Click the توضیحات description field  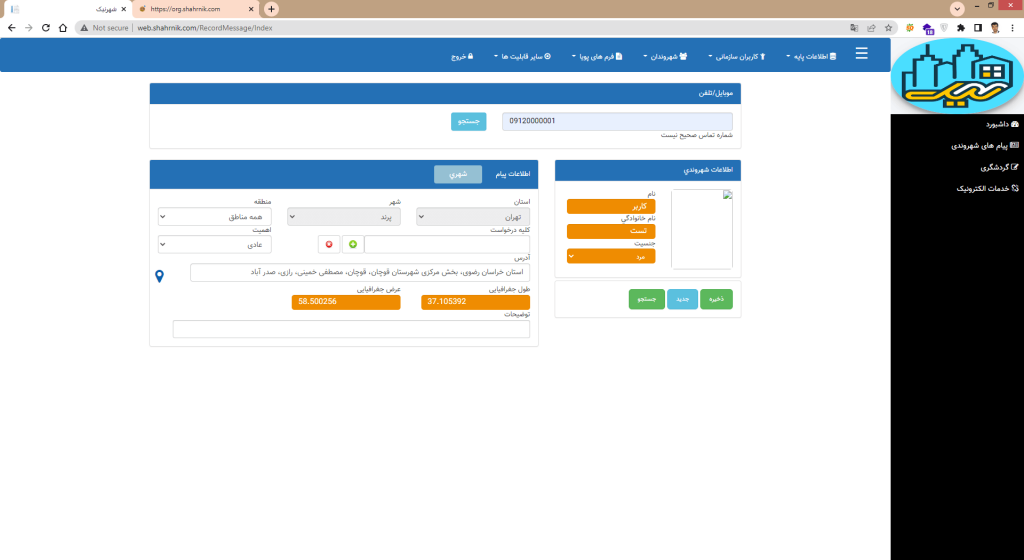[x=351, y=329]
